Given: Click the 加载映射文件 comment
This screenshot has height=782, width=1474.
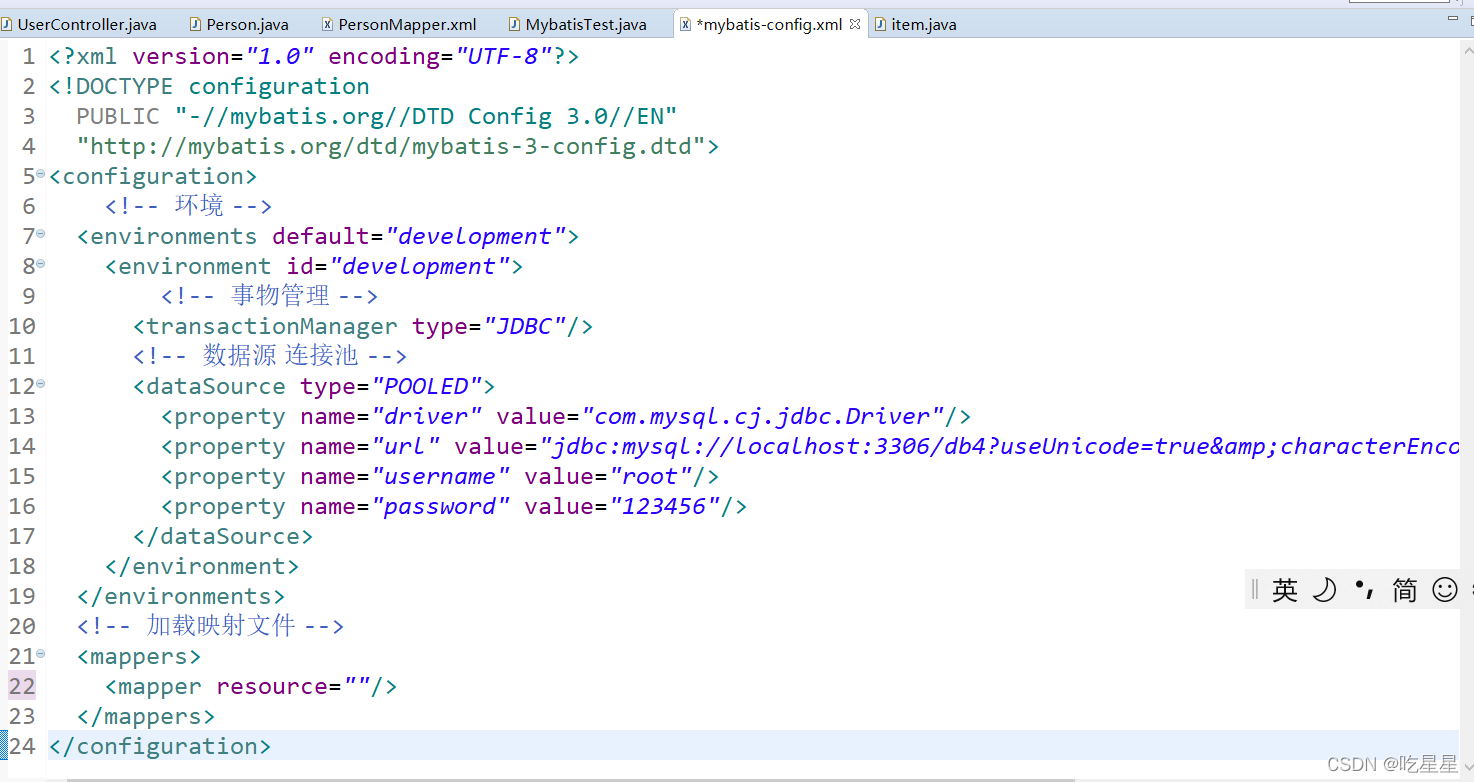Looking at the screenshot, I should click(x=210, y=626).
